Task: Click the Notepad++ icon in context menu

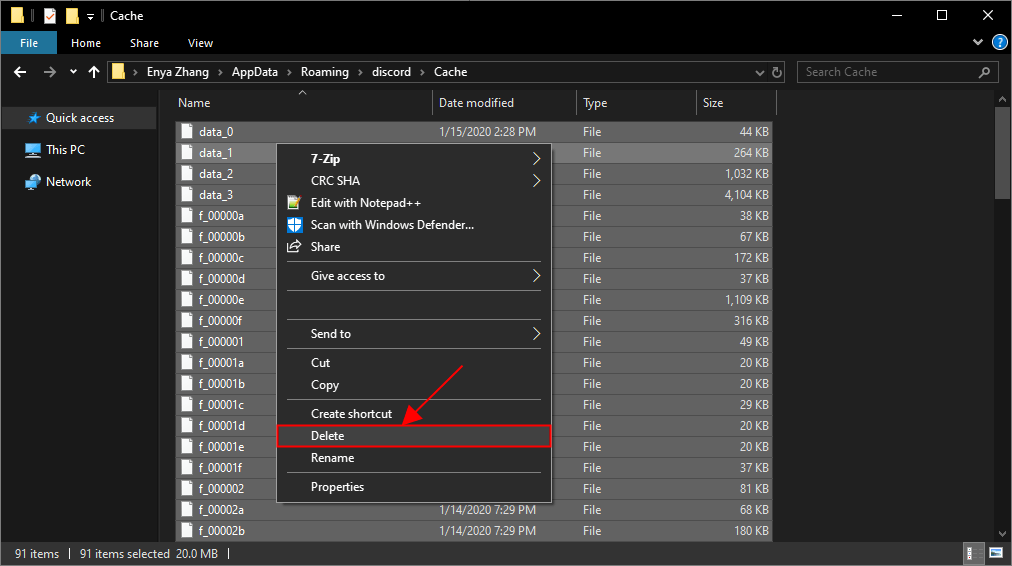Action: point(295,203)
